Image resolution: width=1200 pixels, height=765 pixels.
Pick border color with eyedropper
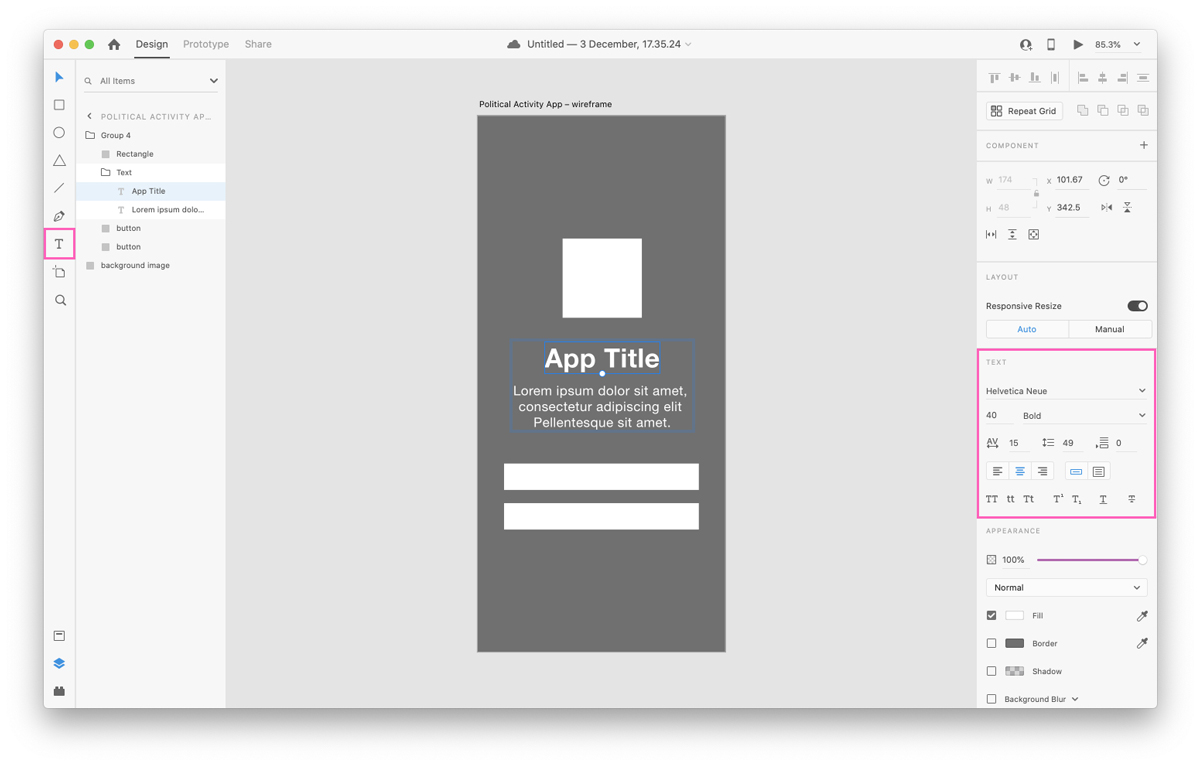(1142, 644)
